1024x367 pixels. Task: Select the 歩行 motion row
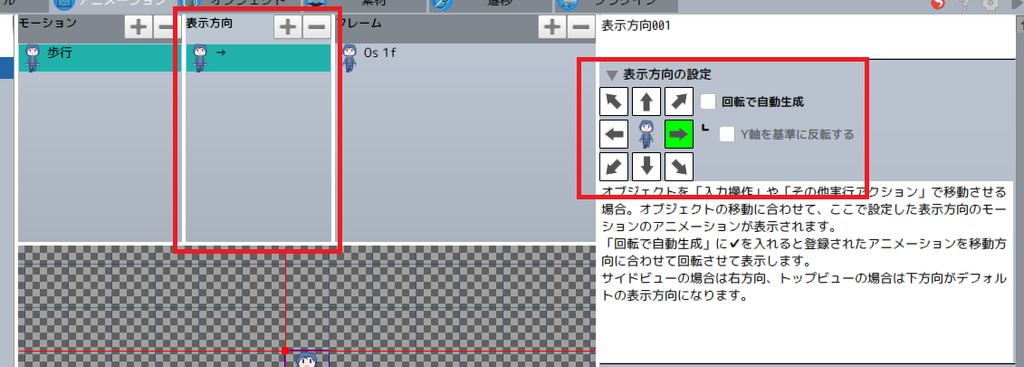[x=99, y=57]
